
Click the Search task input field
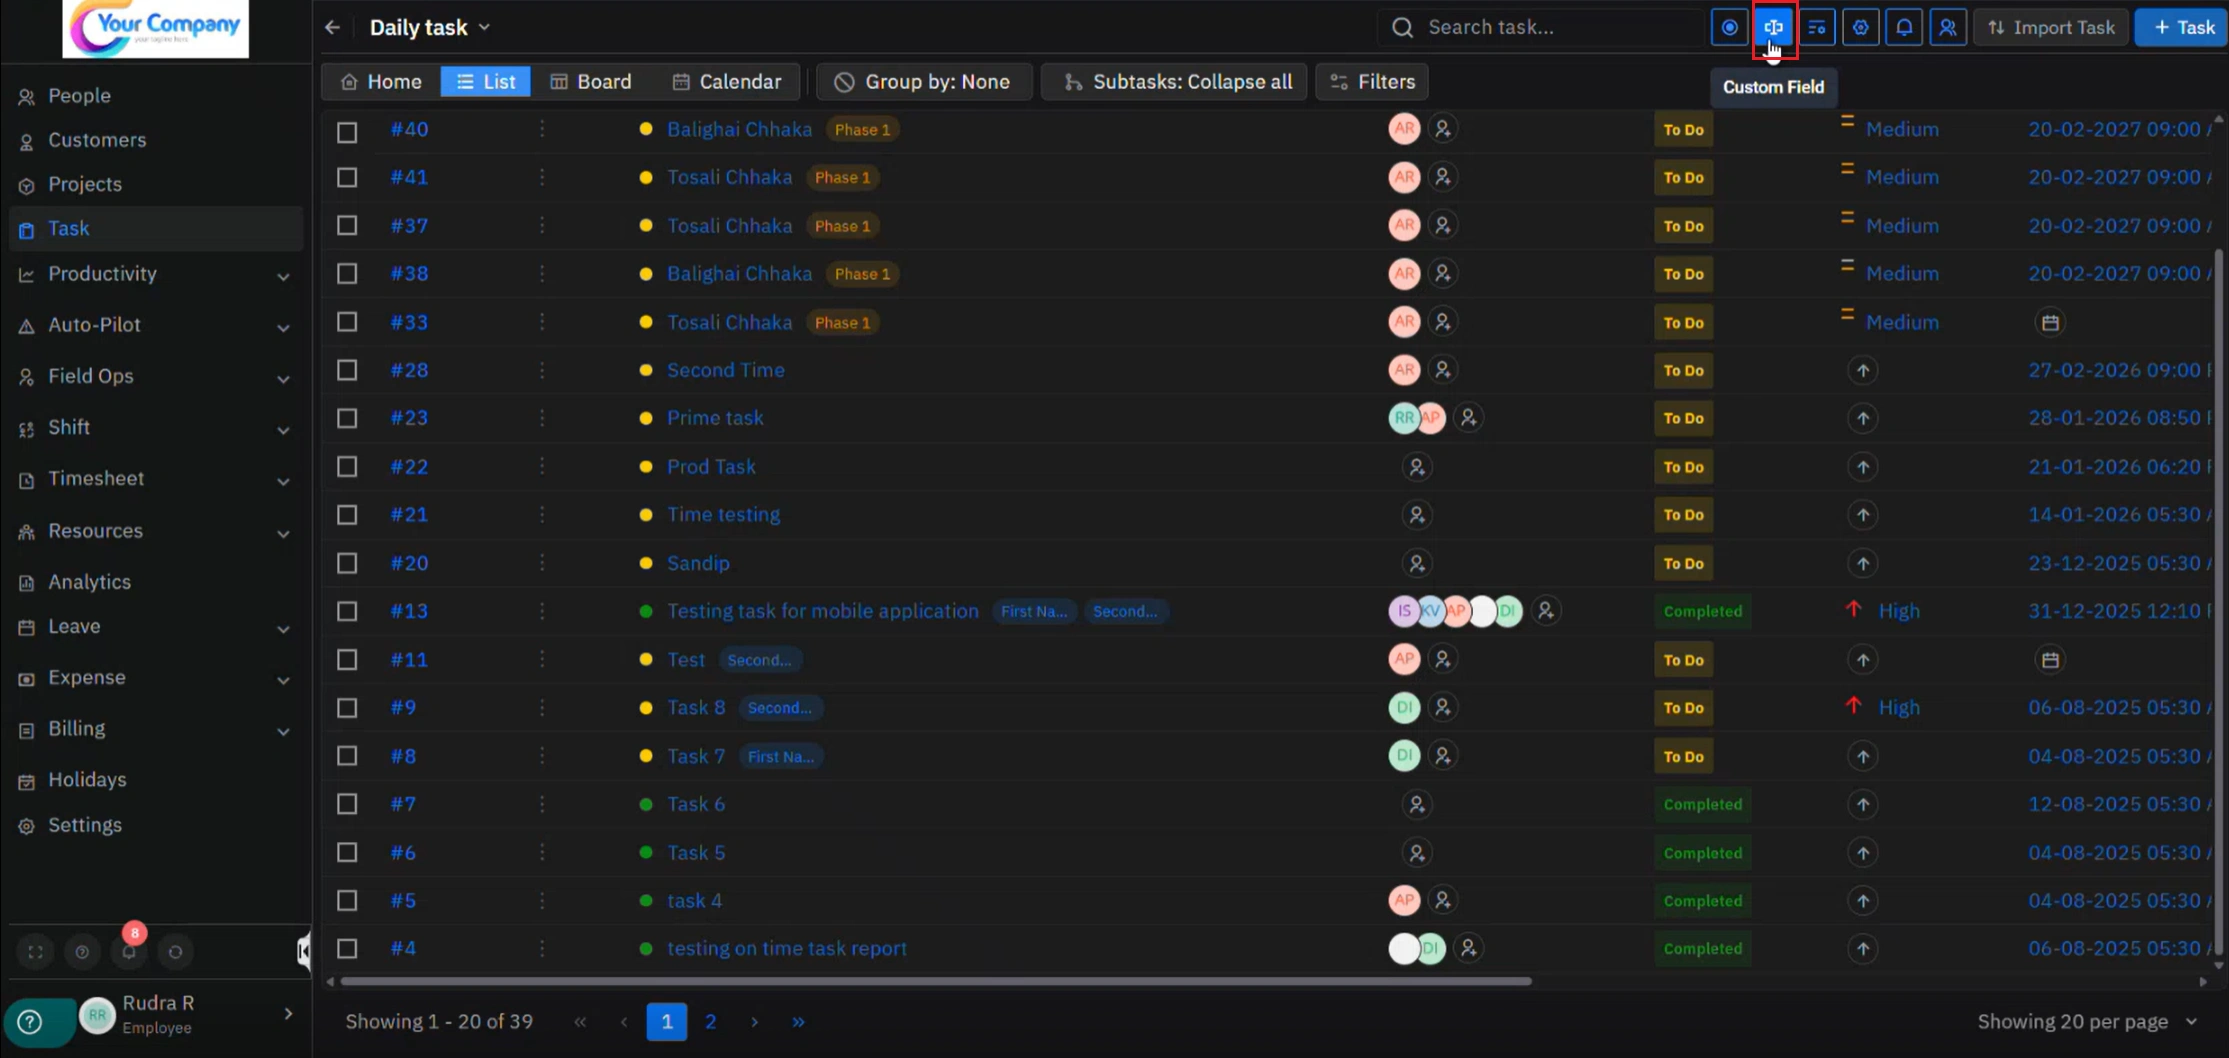(1550, 28)
